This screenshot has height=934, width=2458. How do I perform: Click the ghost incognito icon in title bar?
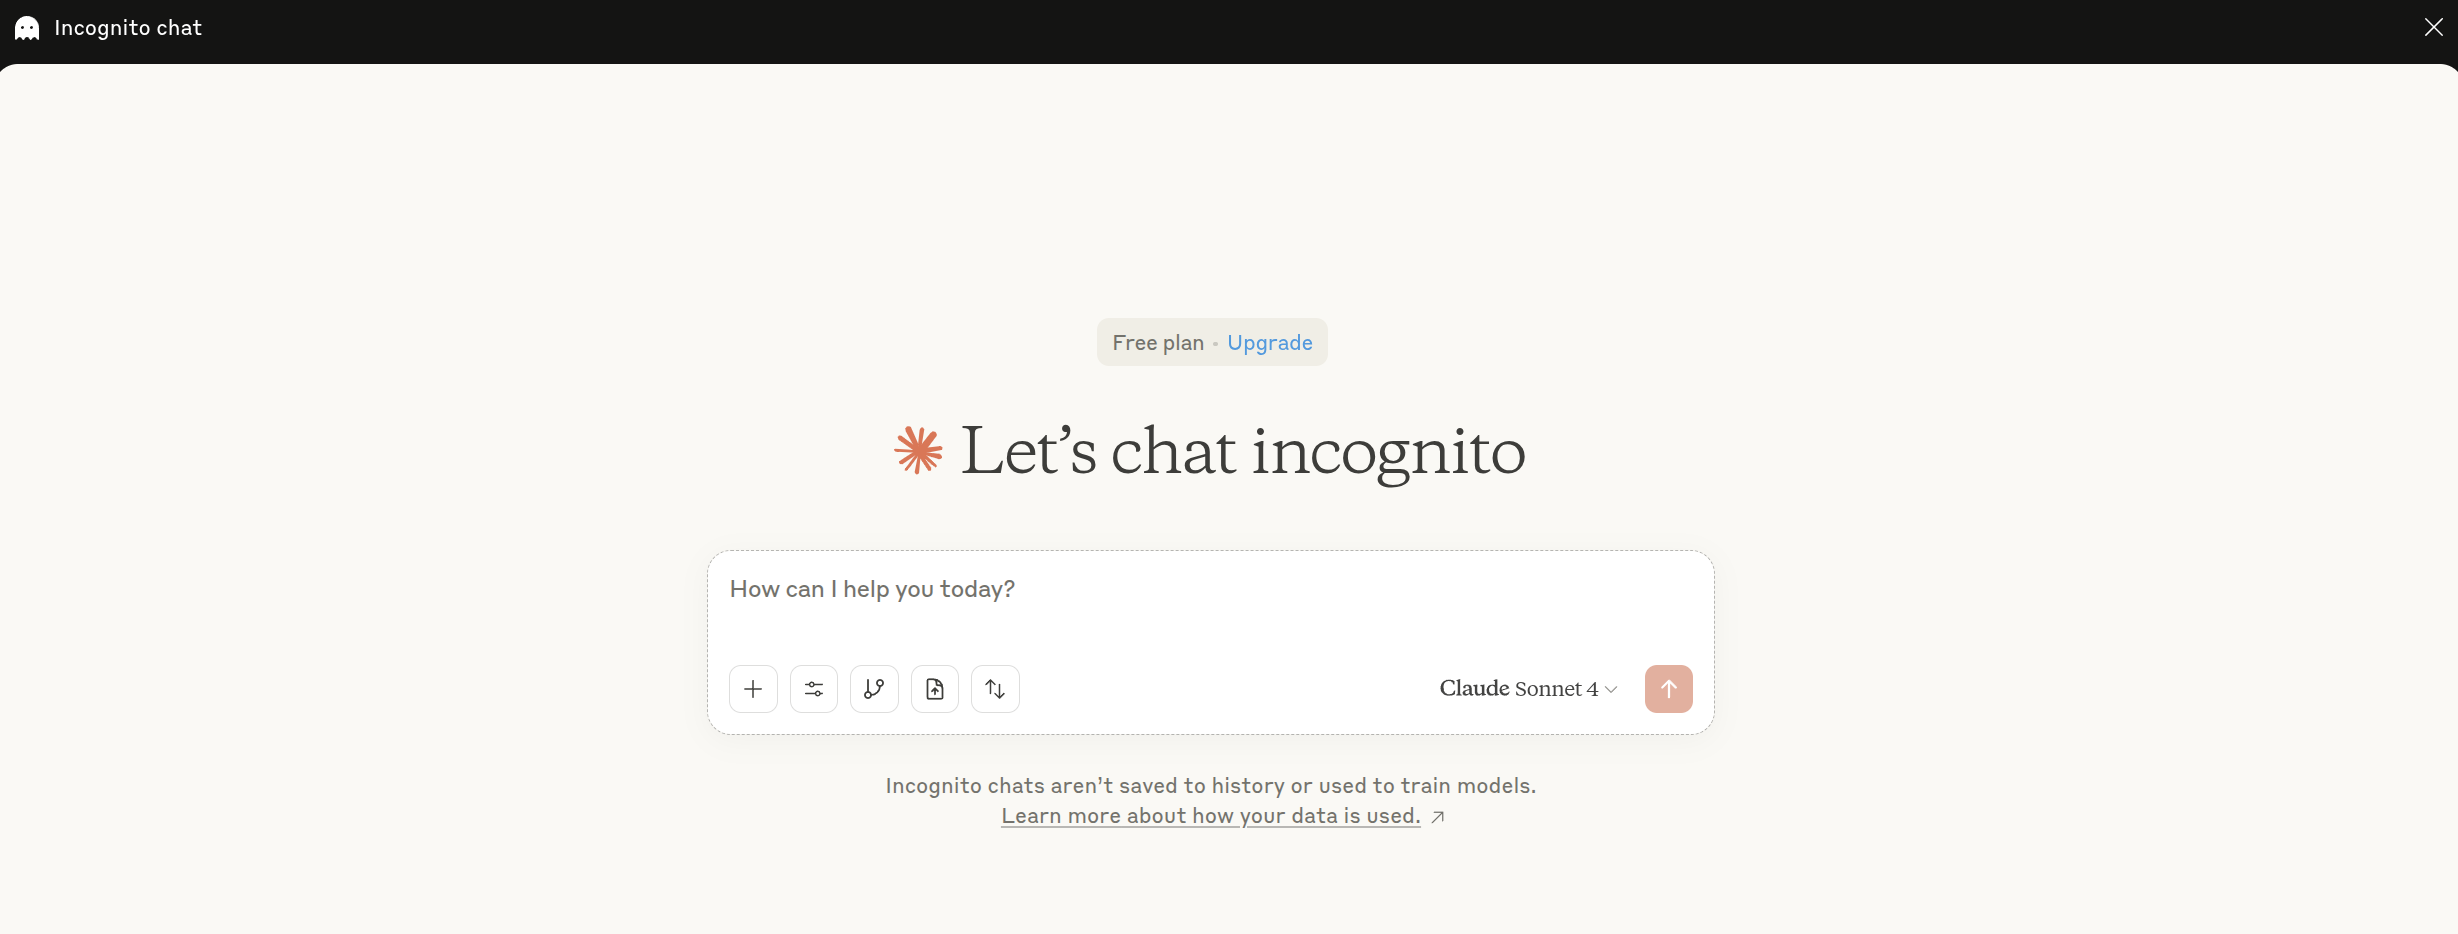[27, 28]
